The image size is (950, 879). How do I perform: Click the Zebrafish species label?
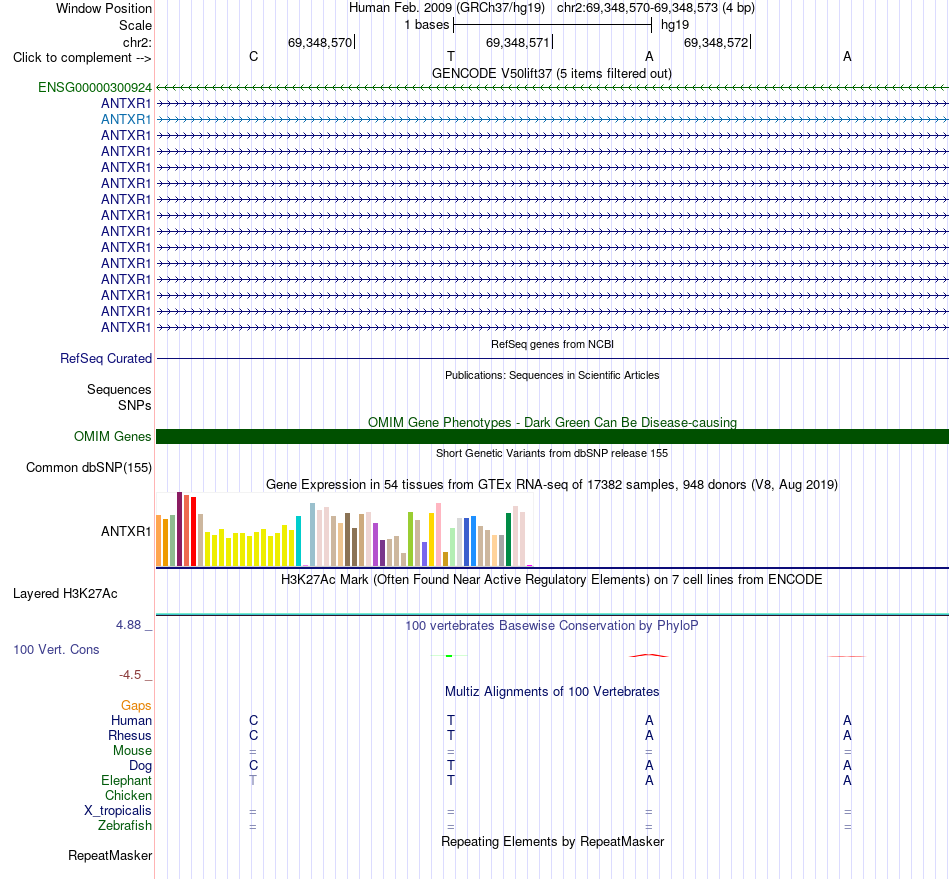coord(125,826)
